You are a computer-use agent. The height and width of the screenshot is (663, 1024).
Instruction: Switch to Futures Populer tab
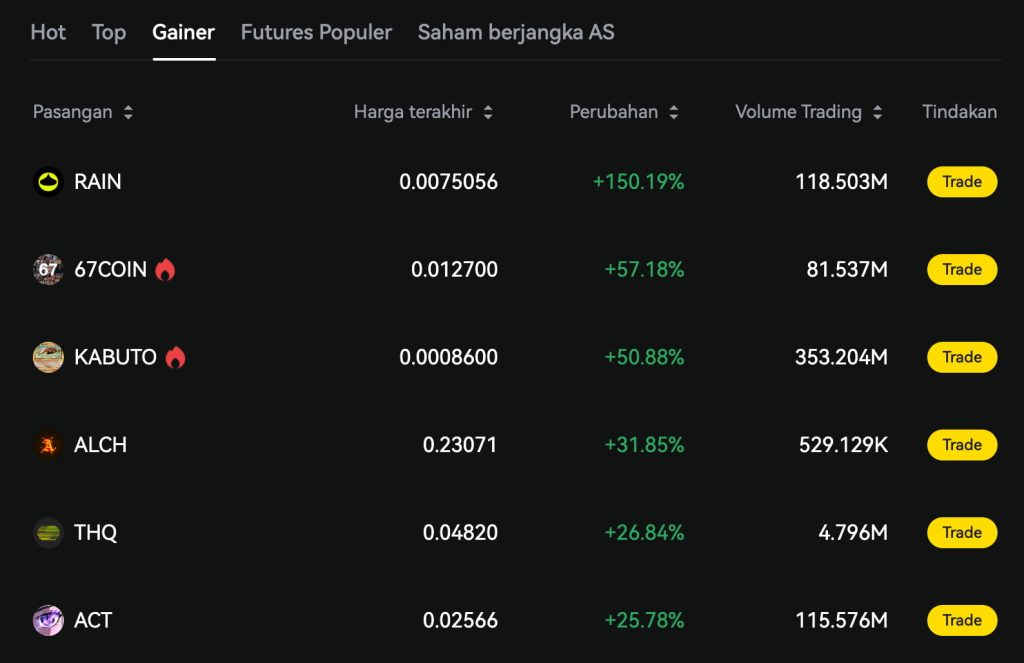coord(316,32)
